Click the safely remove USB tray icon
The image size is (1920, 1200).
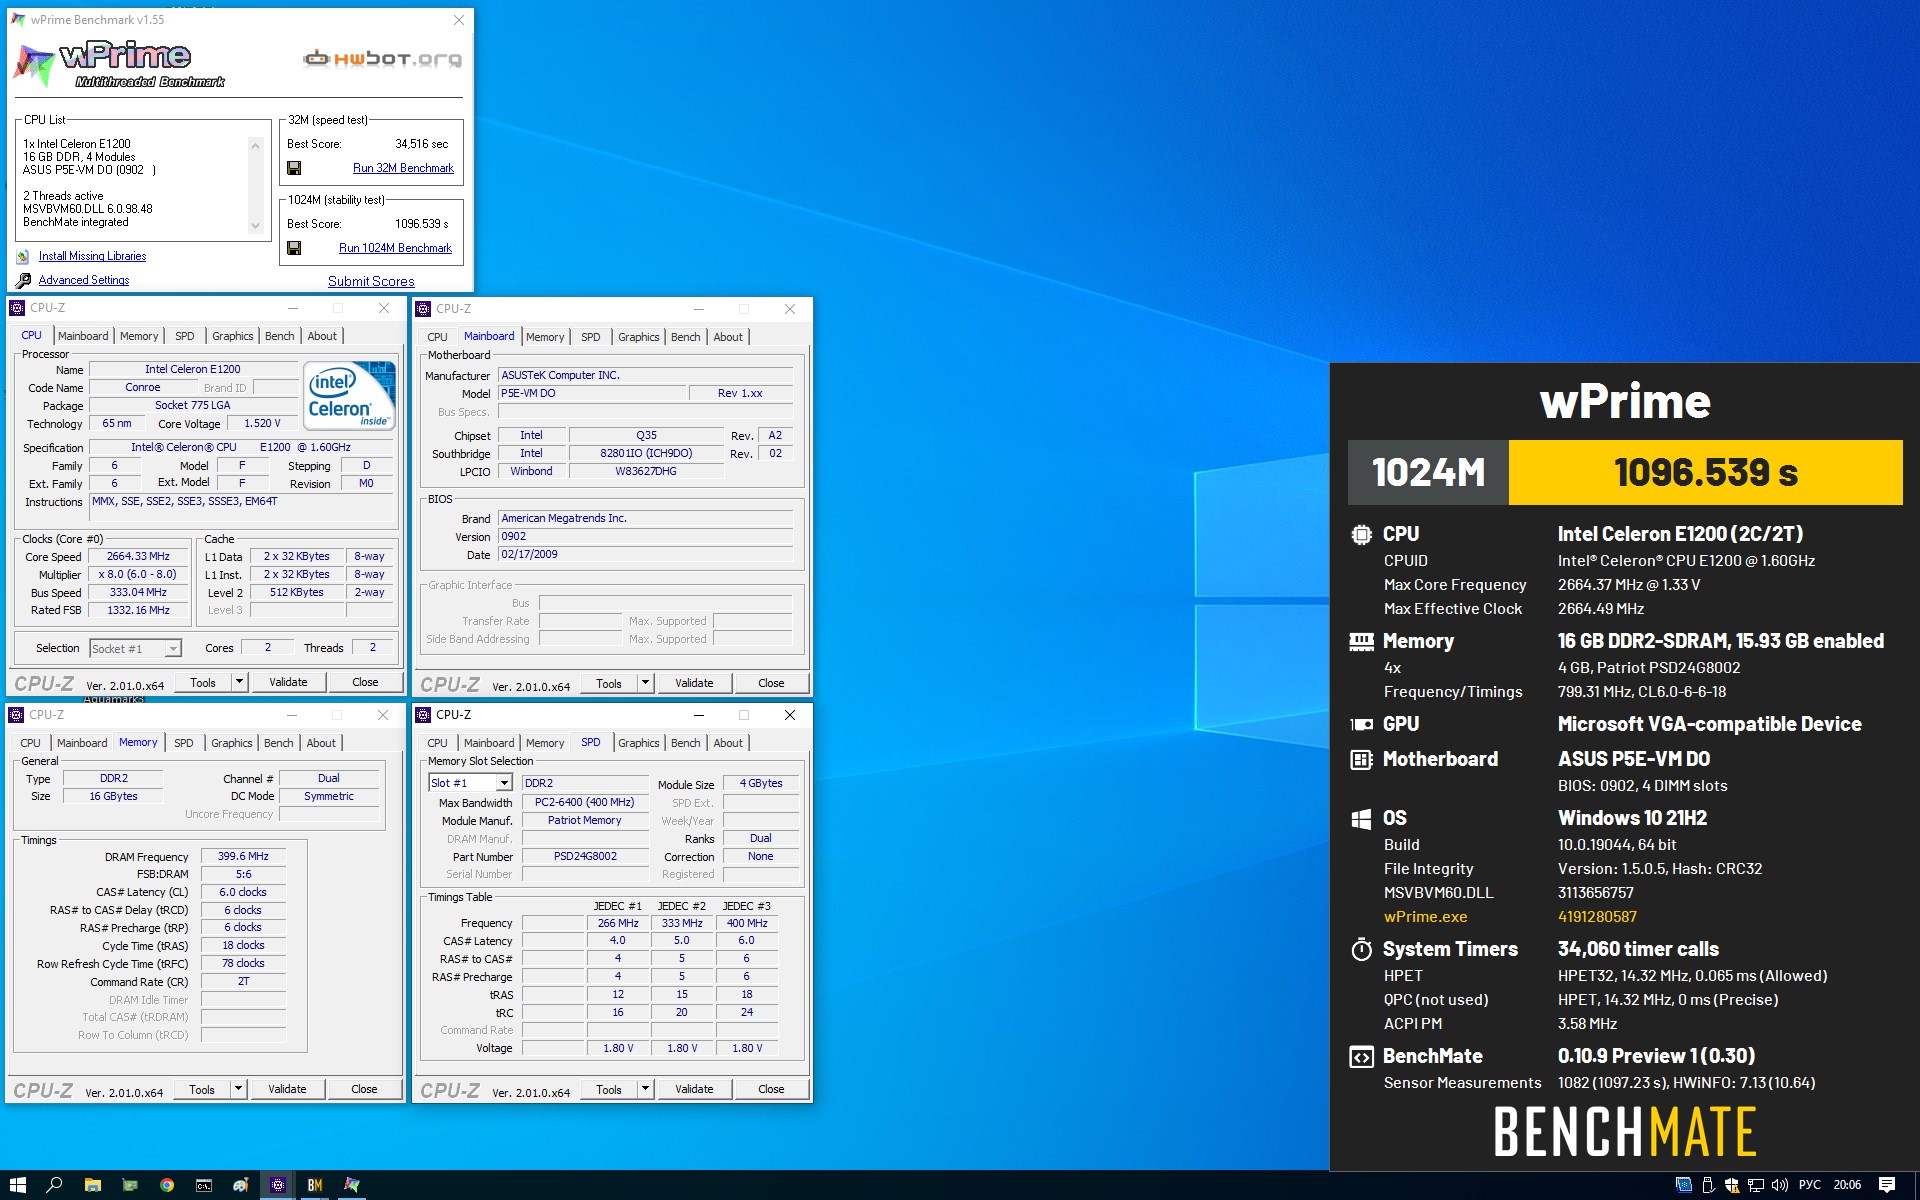click(1708, 1185)
